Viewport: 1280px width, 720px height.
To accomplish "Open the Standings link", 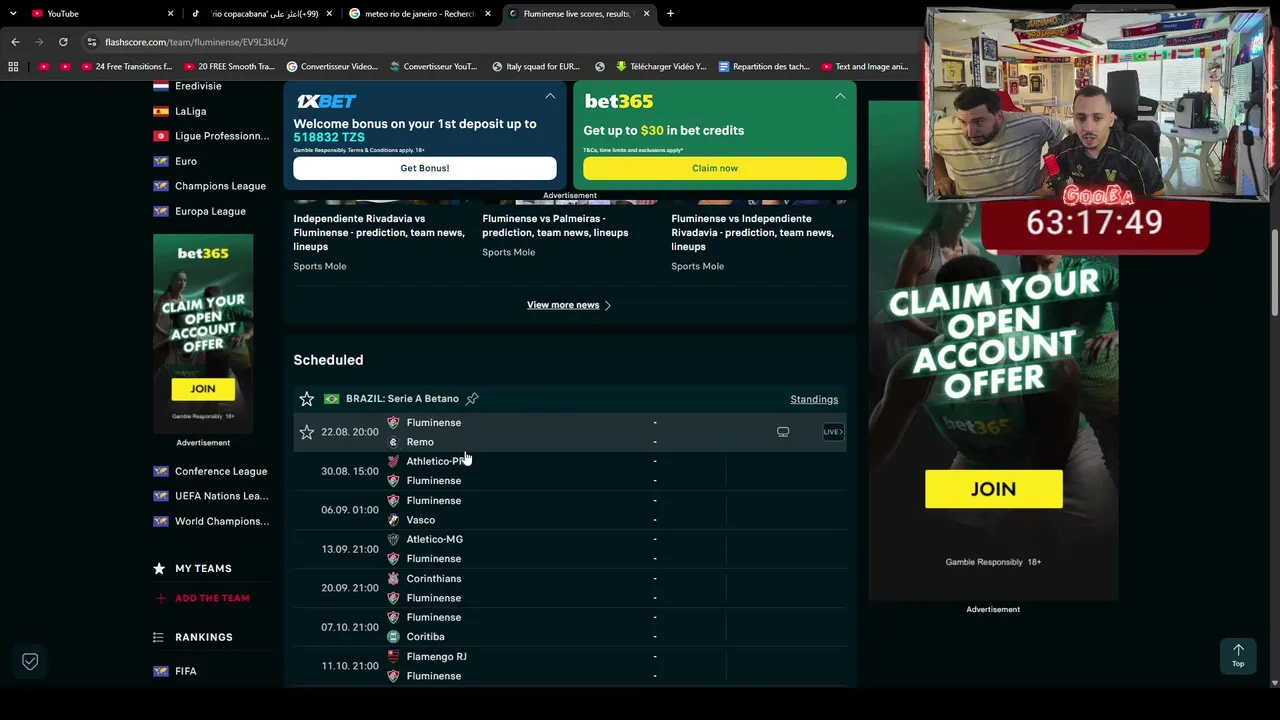I will (x=814, y=399).
